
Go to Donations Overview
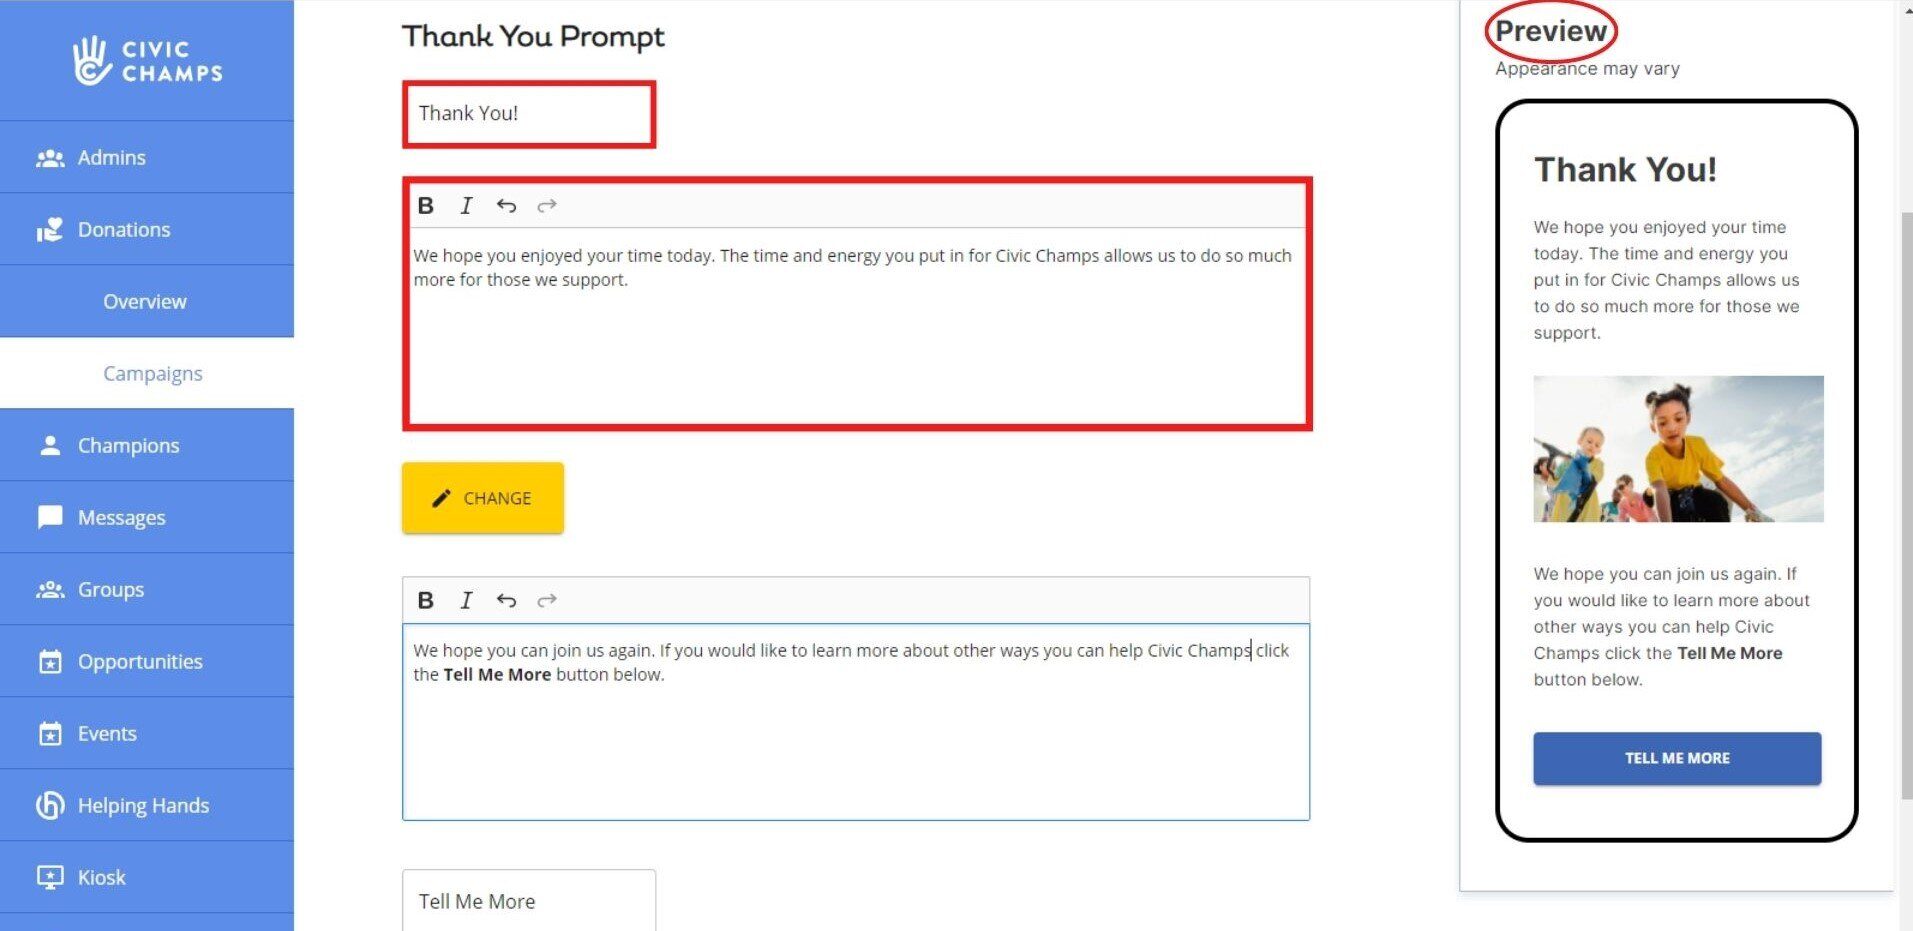pyautogui.click(x=145, y=302)
